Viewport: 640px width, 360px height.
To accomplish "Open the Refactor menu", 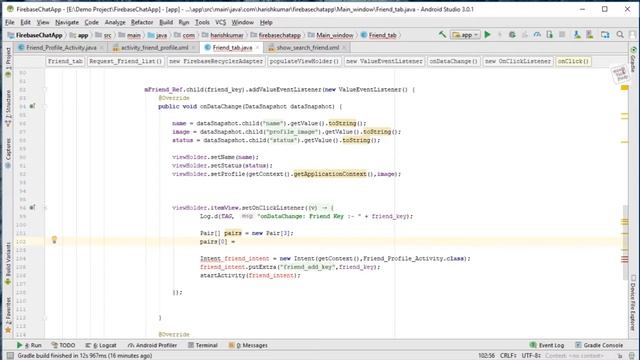I will (x=142, y=22).
